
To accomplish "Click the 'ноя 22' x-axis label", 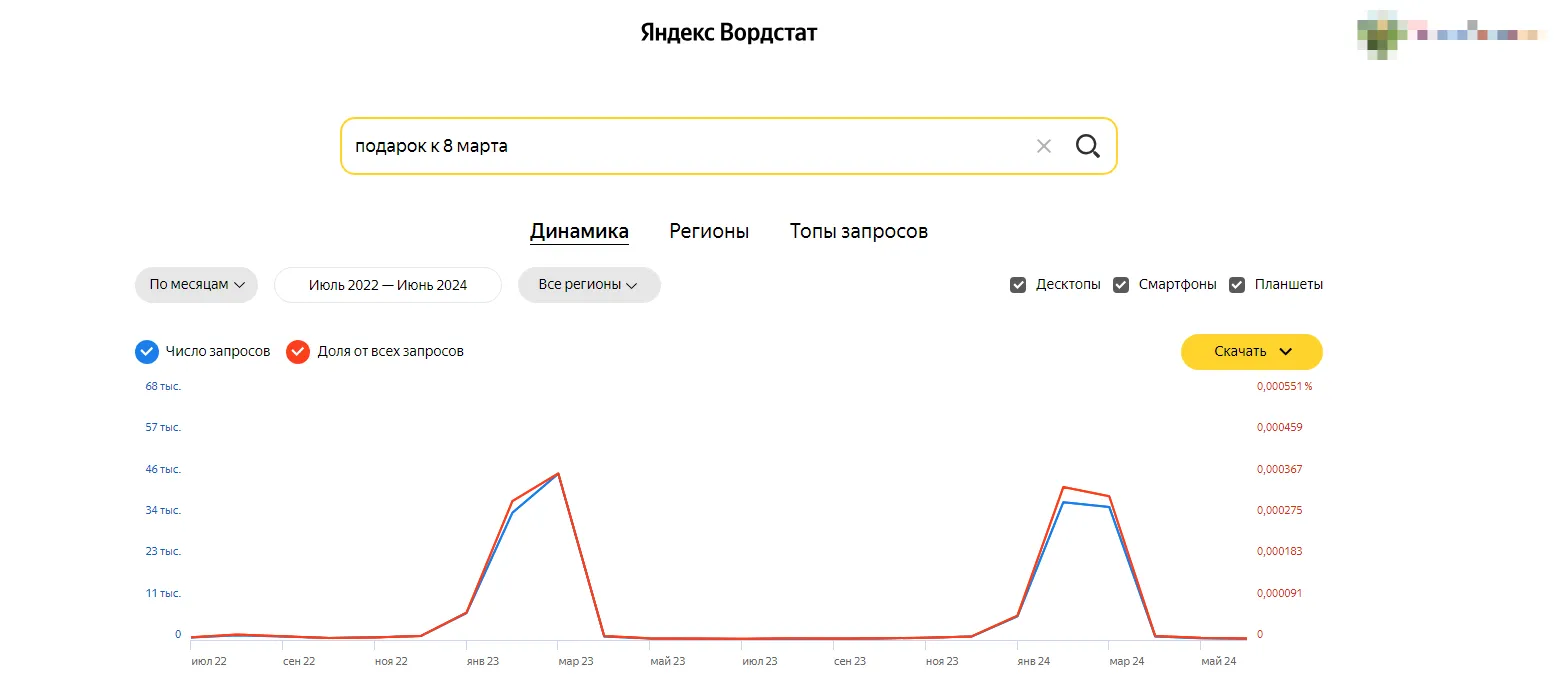I will (x=391, y=661).
